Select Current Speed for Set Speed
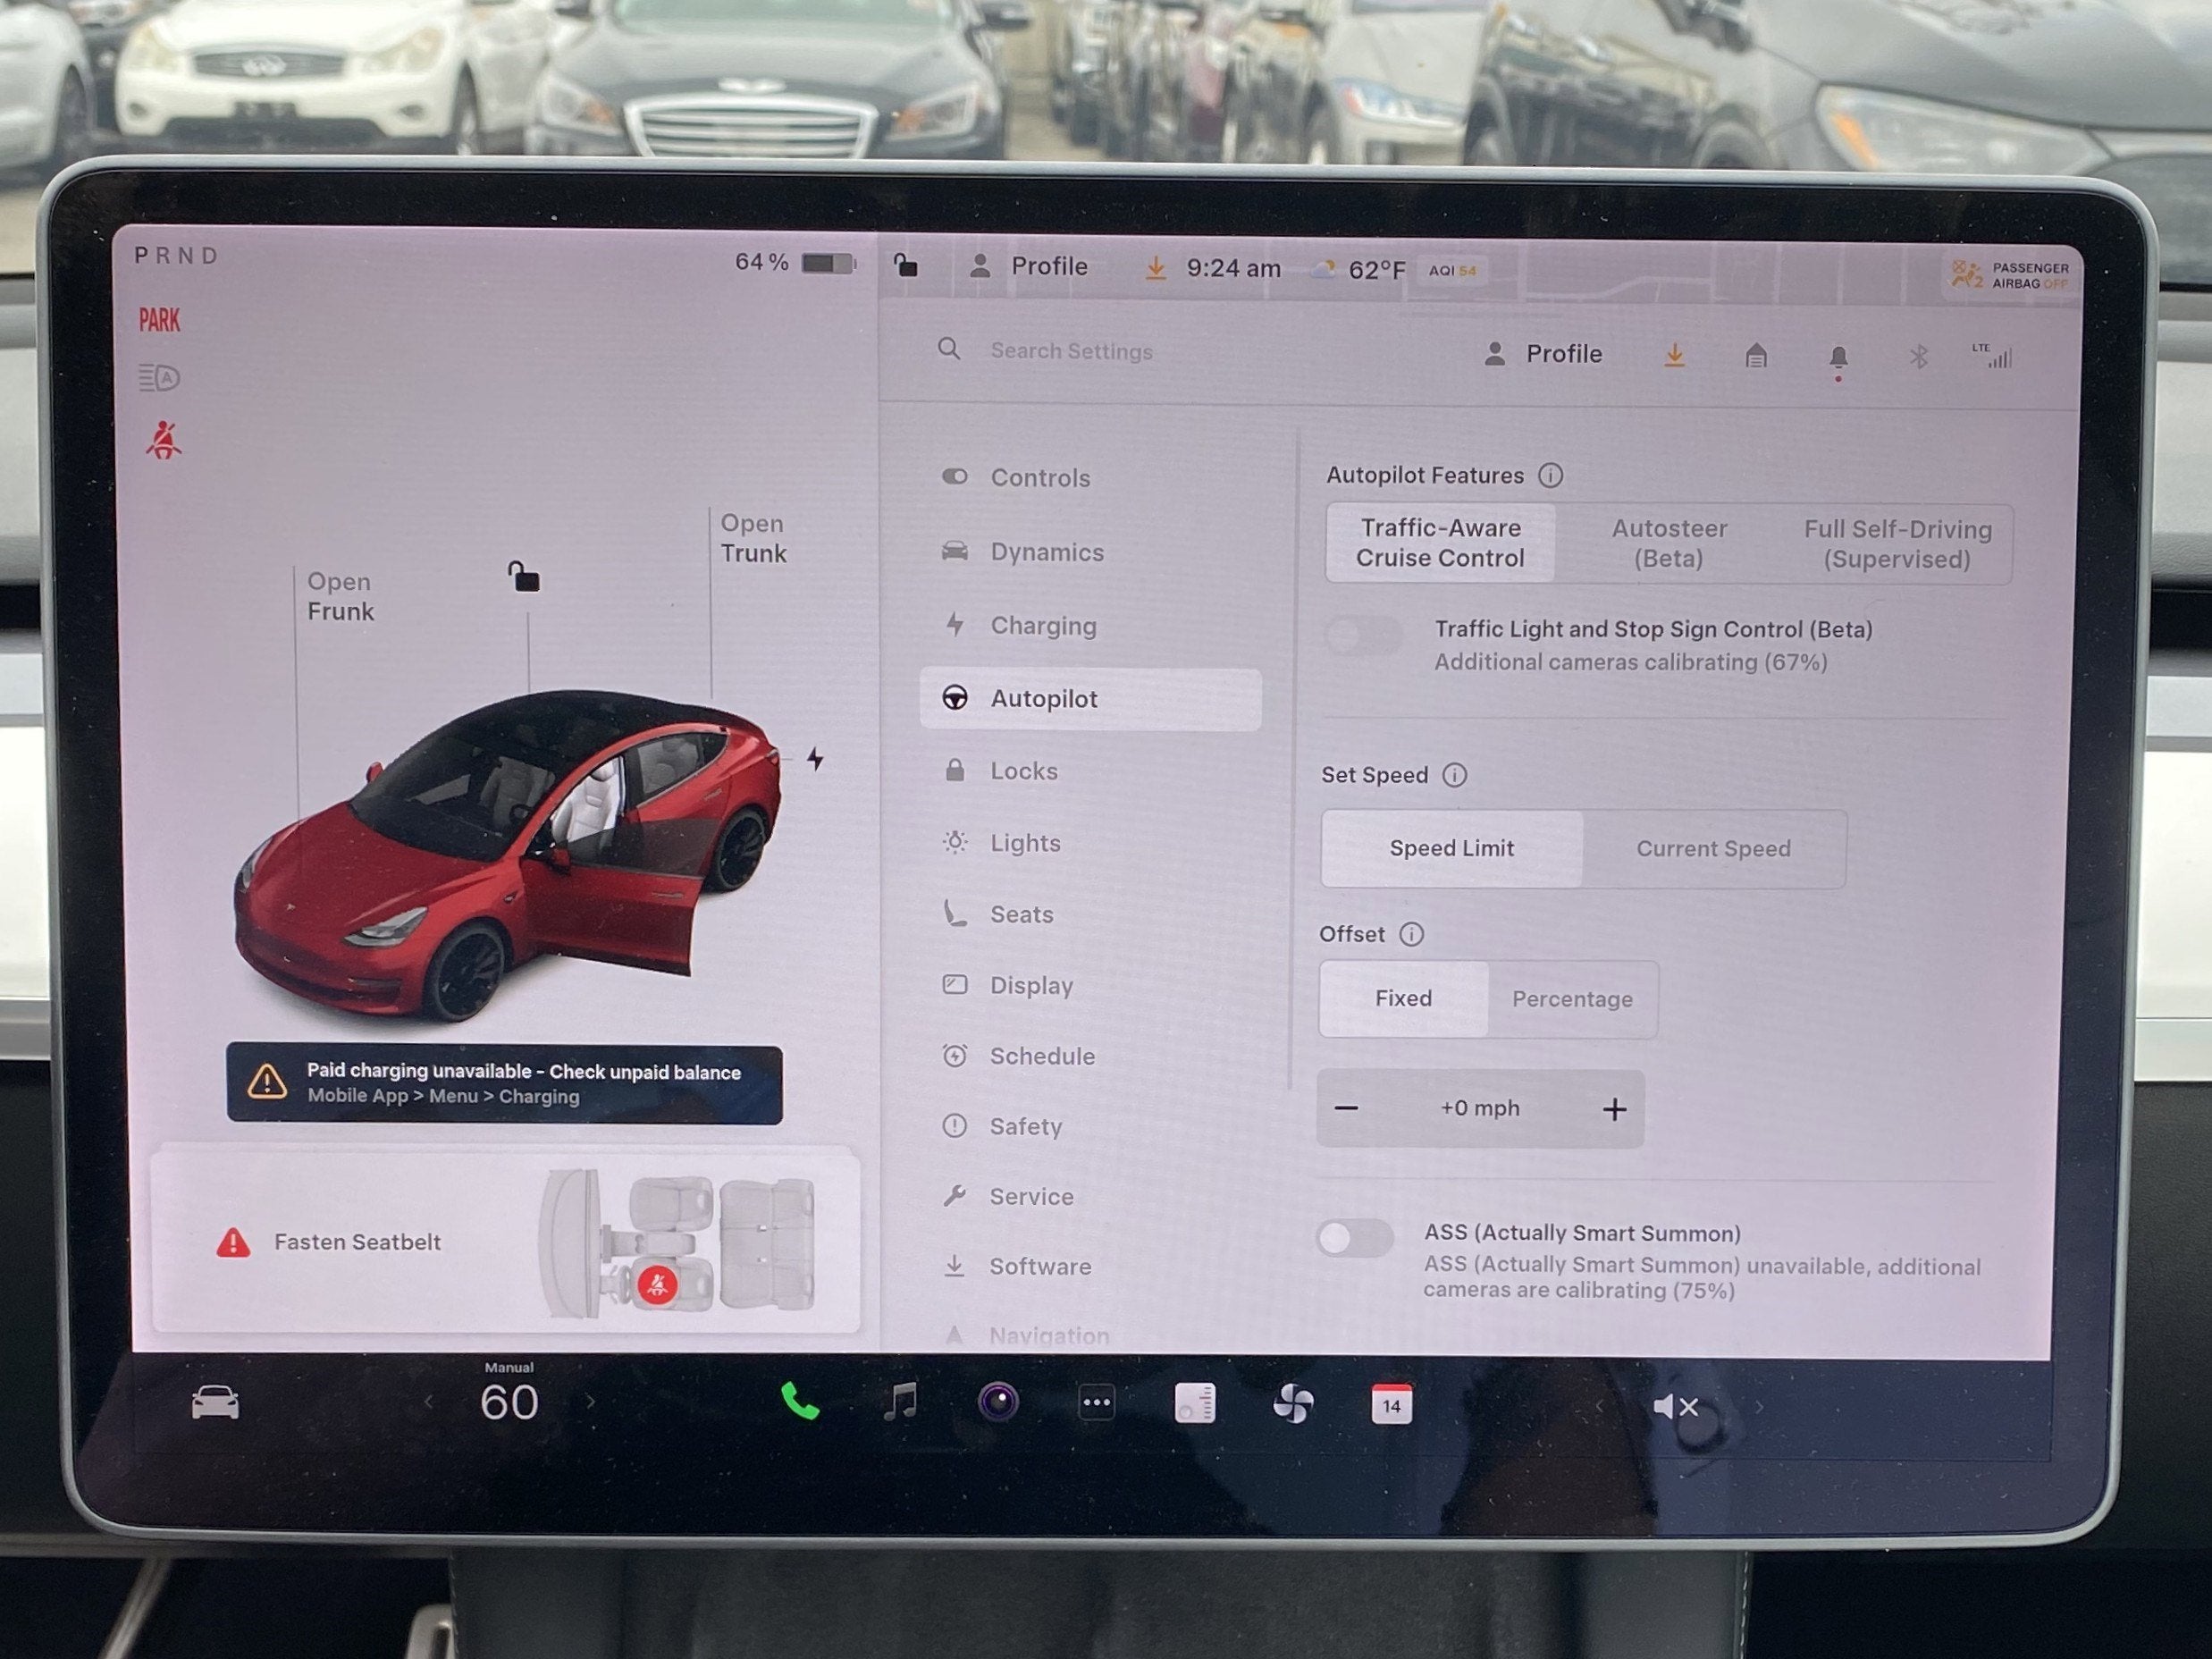This screenshot has height=1659, width=2212. click(1714, 849)
